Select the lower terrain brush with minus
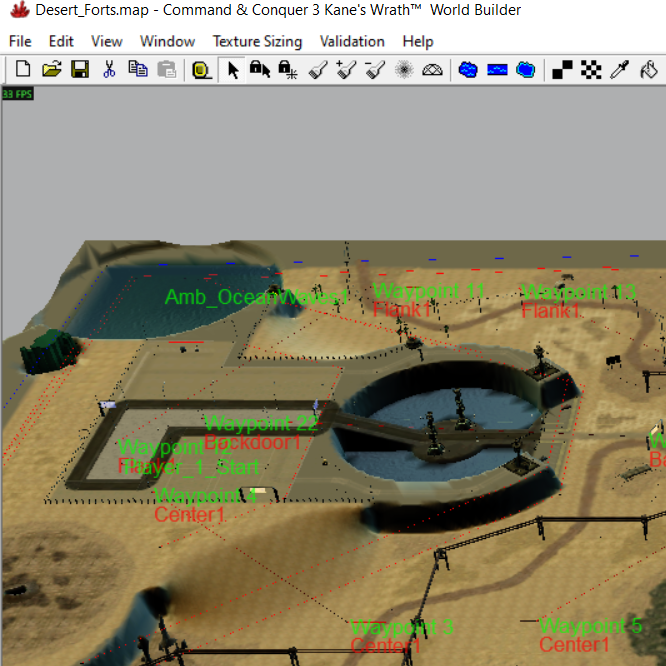Viewport: 666px width, 666px height. click(375, 69)
